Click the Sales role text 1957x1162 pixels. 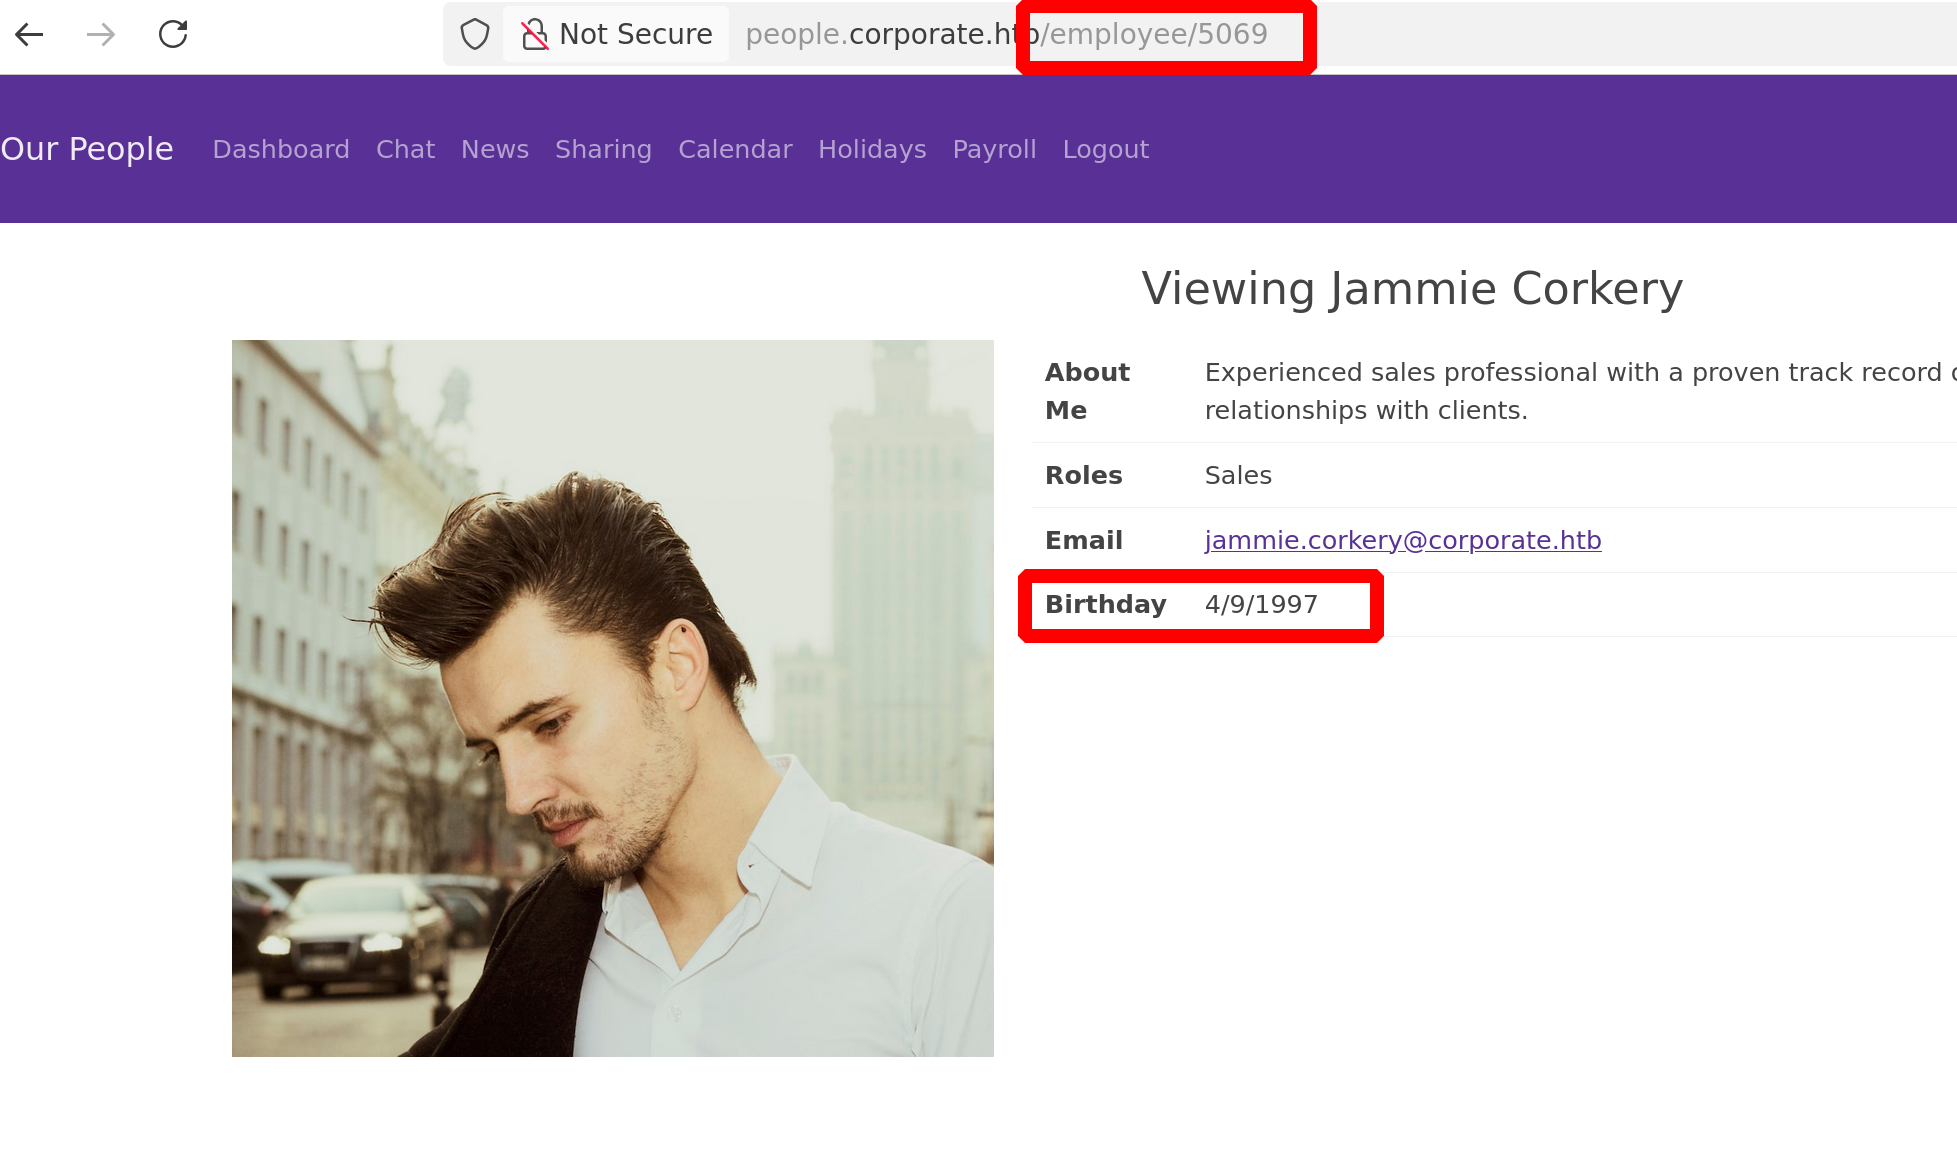tap(1238, 475)
